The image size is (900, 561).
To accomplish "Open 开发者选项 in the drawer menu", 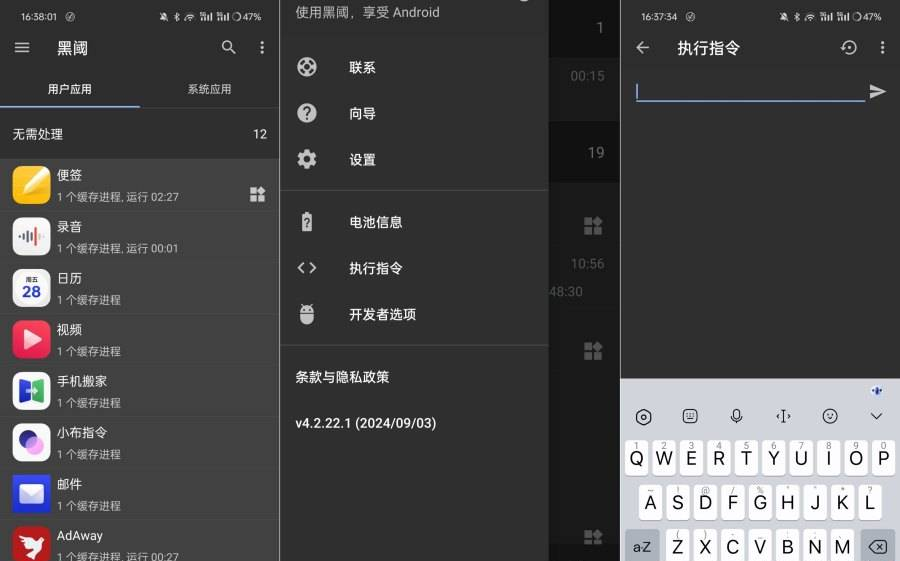I will (x=414, y=314).
